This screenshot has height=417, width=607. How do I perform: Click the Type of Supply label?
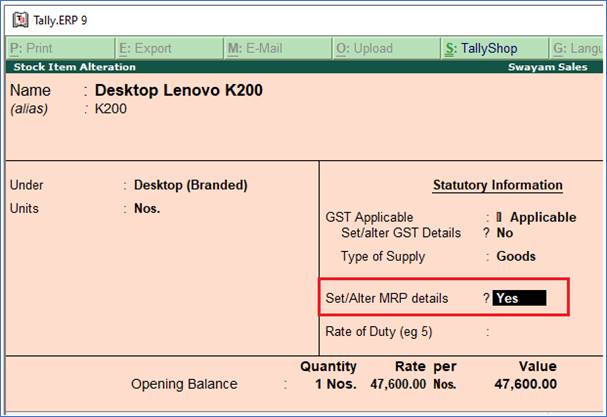click(x=383, y=256)
